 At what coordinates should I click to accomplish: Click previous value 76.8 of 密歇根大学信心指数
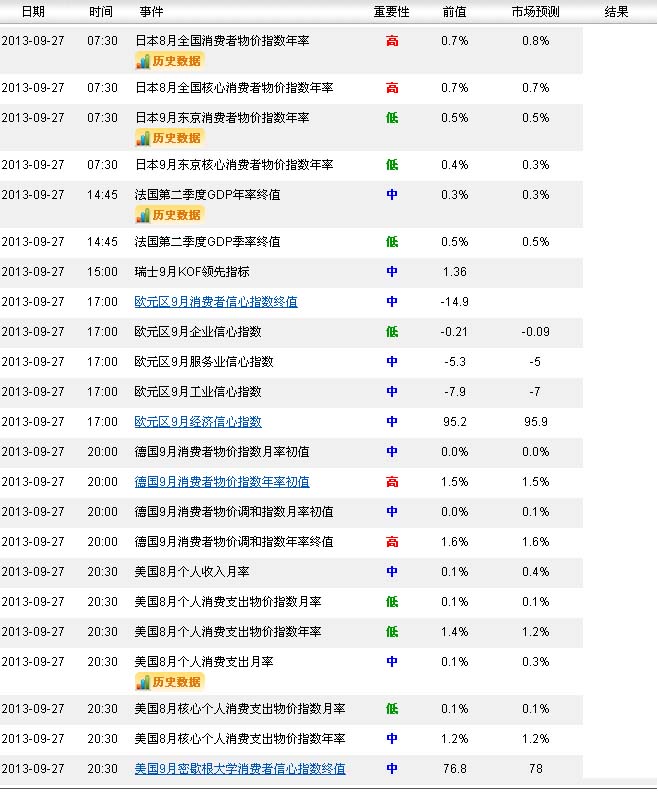pos(455,769)
